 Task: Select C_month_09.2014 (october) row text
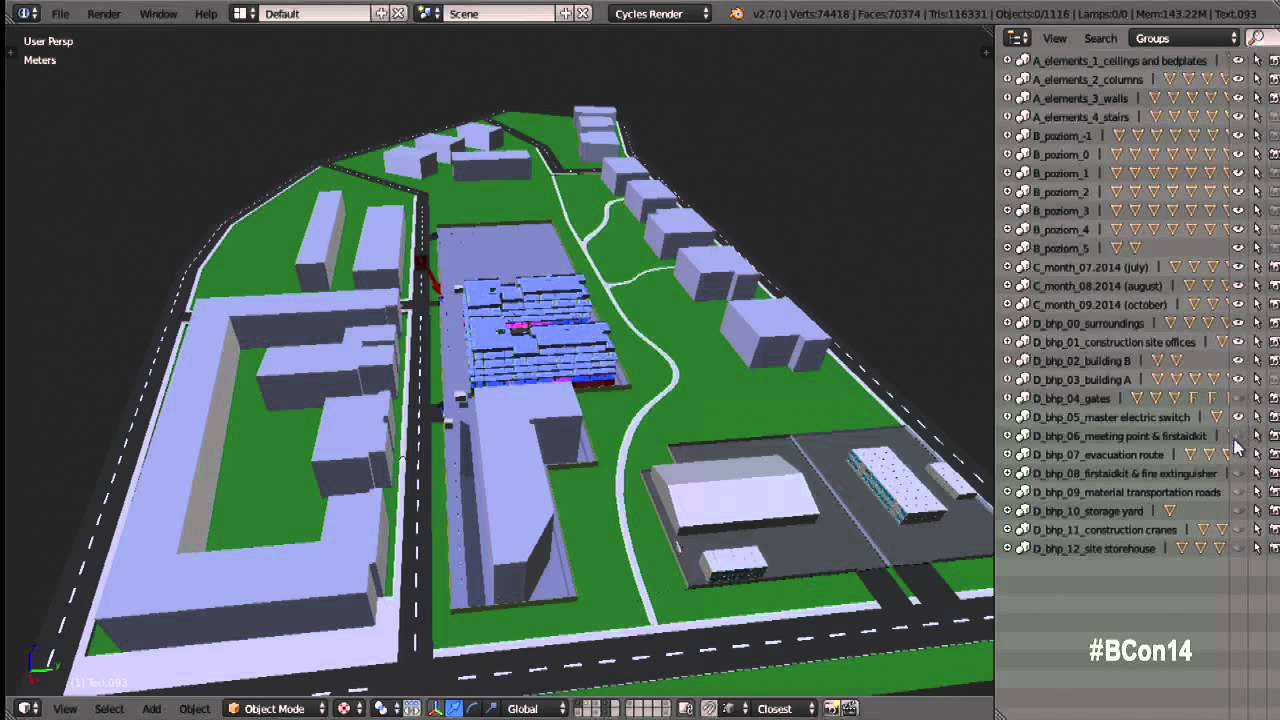coord(1100,305)
